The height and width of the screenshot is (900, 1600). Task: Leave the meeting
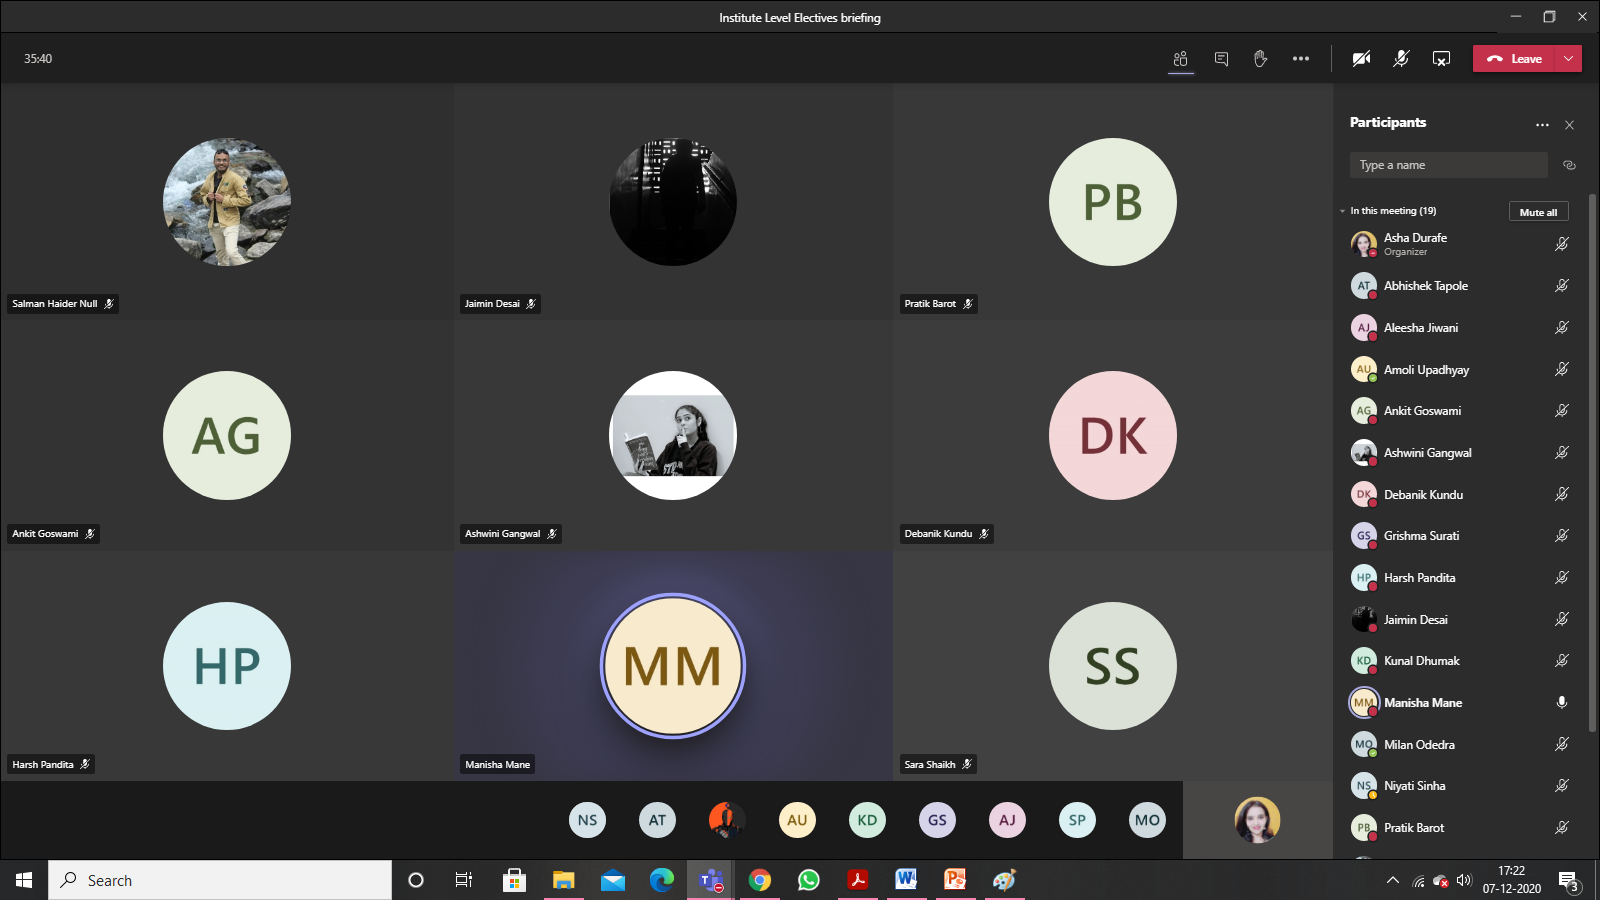coord(1514,59)
